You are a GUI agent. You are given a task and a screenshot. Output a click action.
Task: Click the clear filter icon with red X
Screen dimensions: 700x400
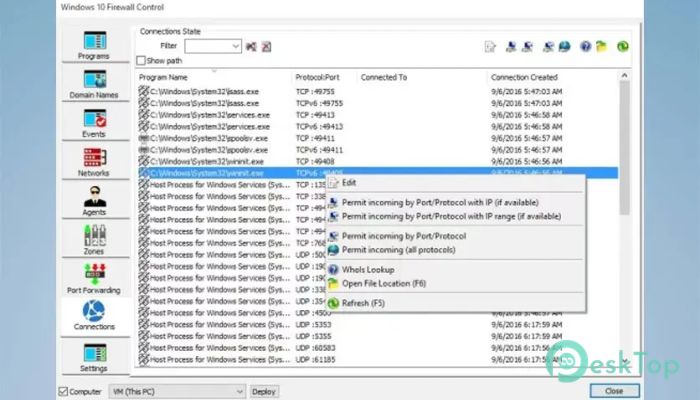tap(267, 46)
